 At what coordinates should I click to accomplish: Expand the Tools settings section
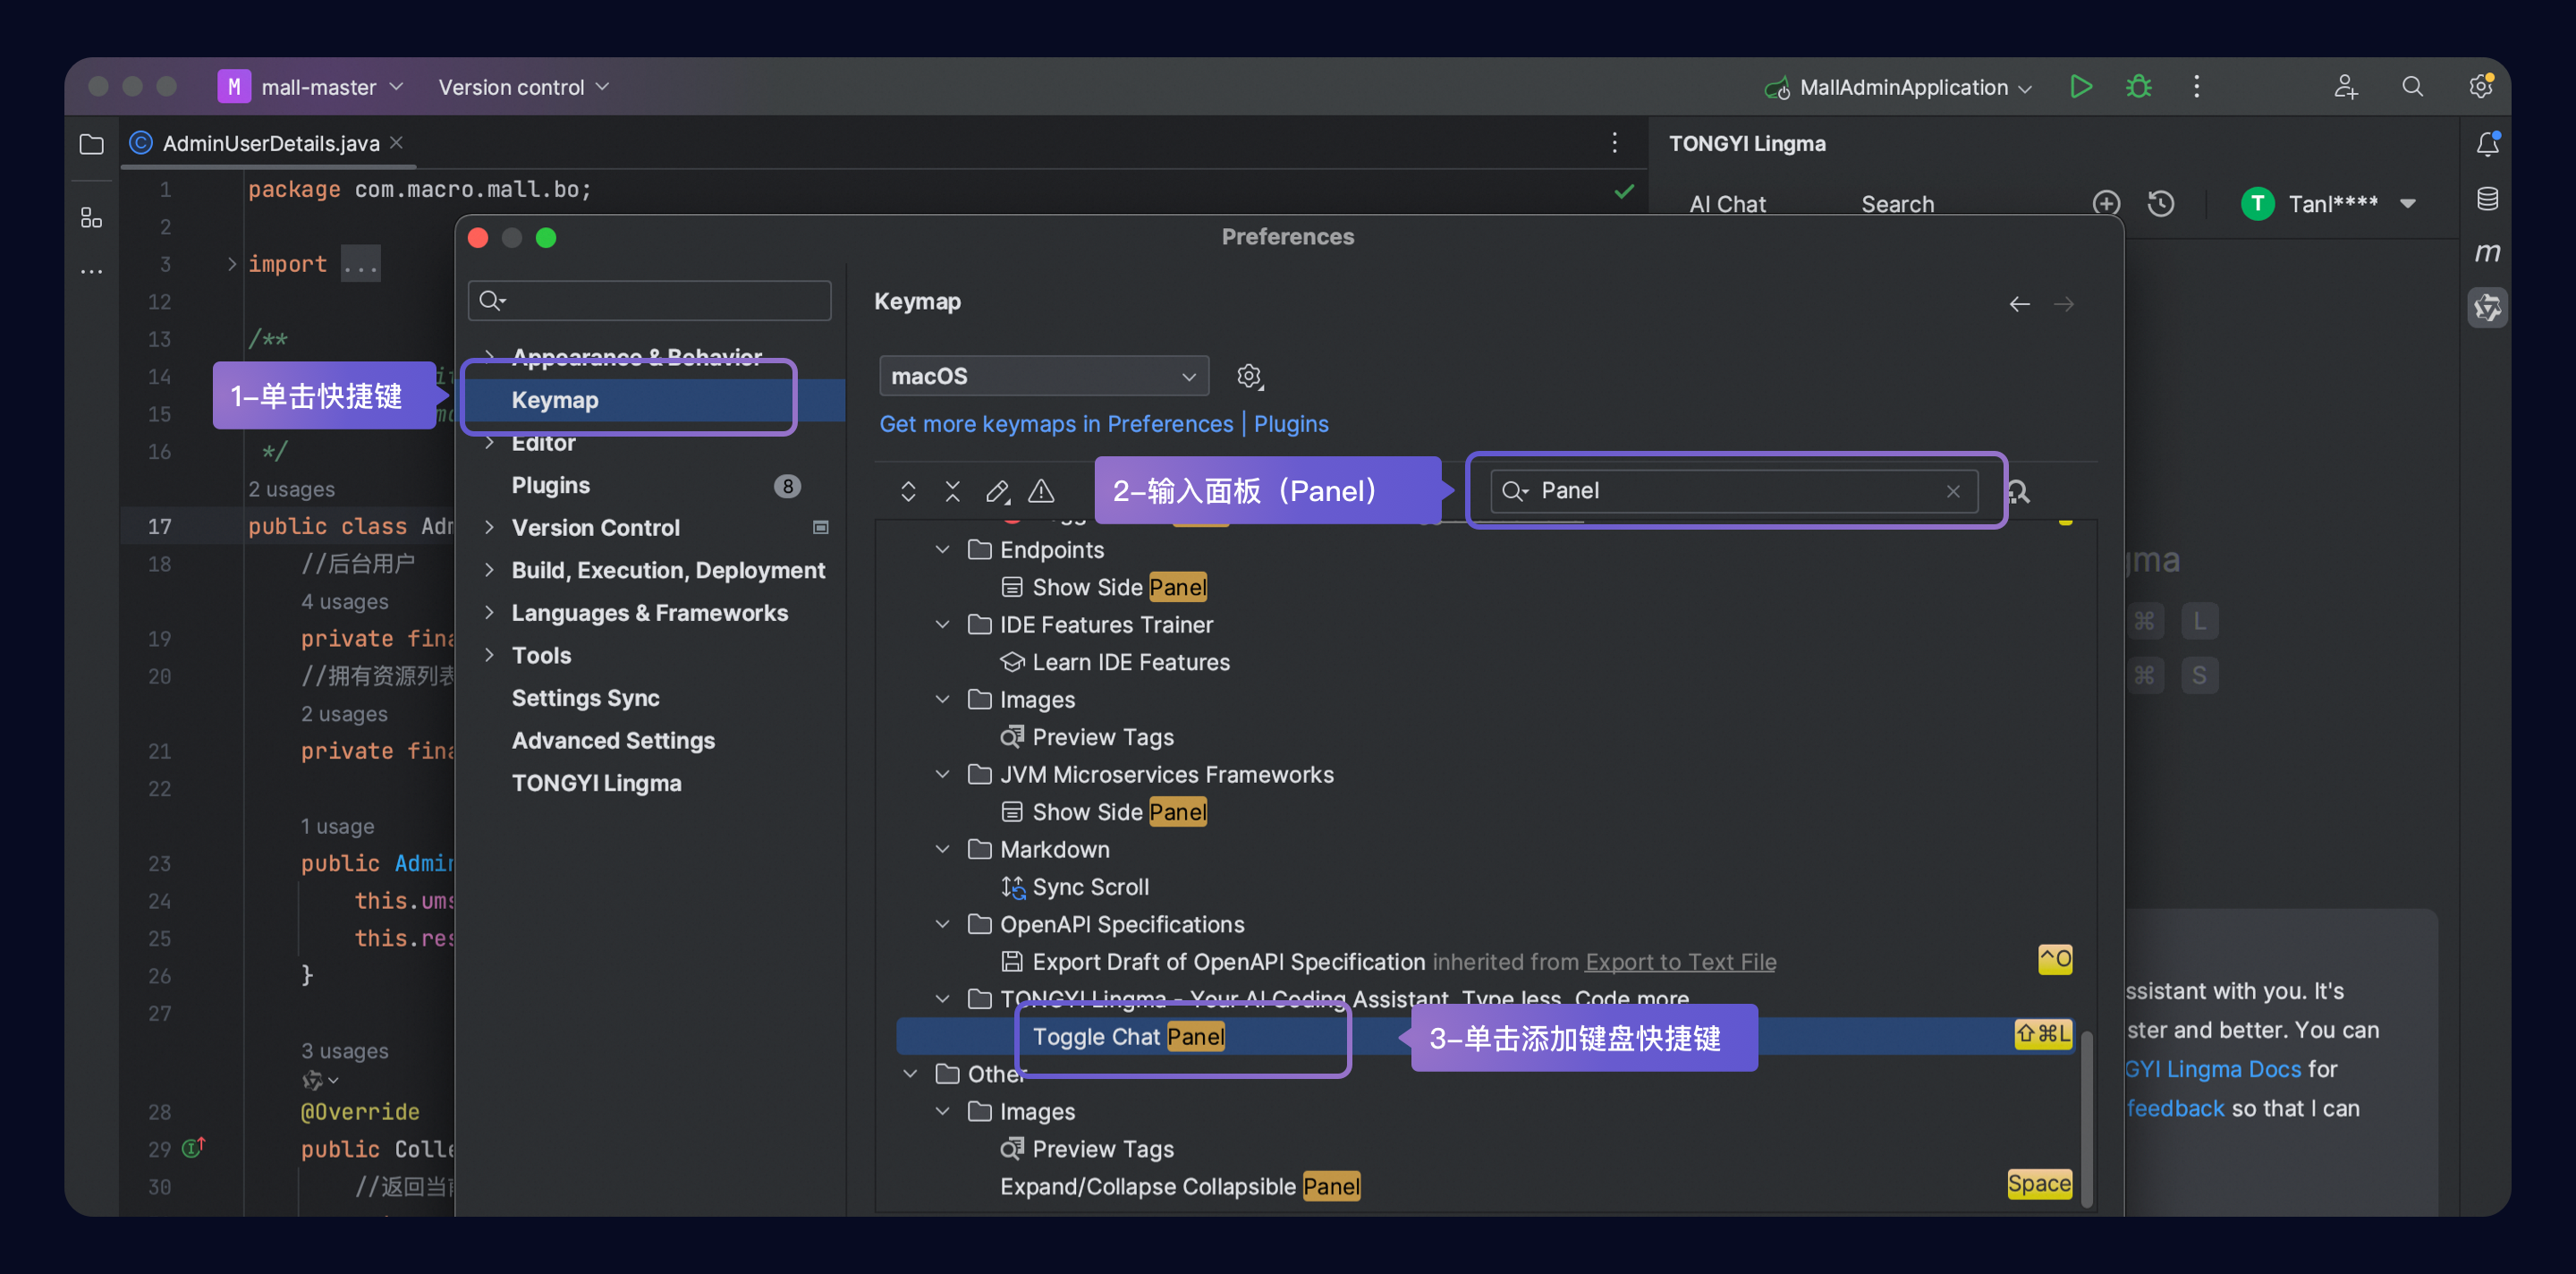pos(489,656)
